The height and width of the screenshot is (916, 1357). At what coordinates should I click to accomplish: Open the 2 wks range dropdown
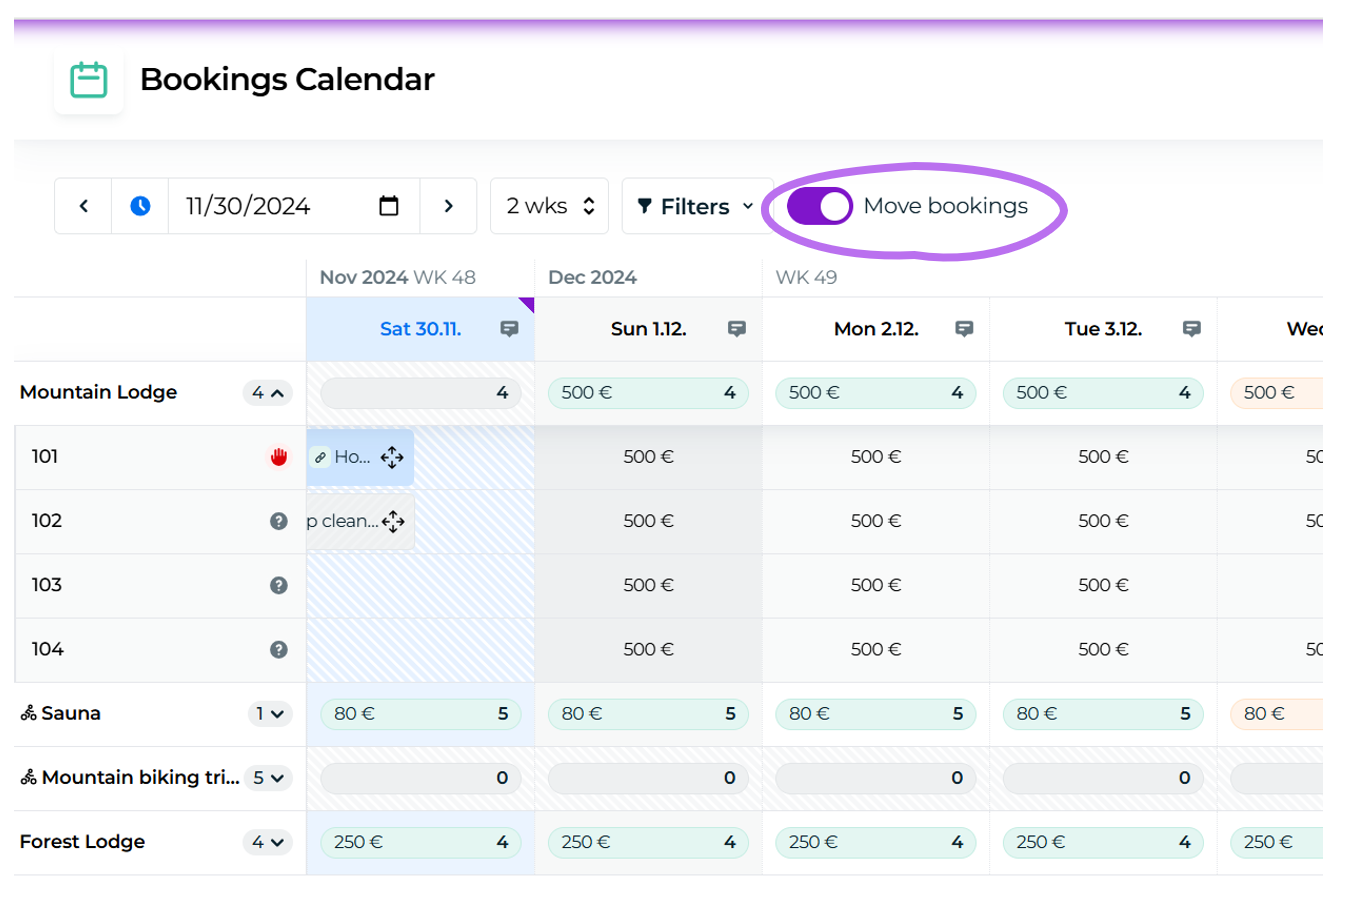coord(550,206)
